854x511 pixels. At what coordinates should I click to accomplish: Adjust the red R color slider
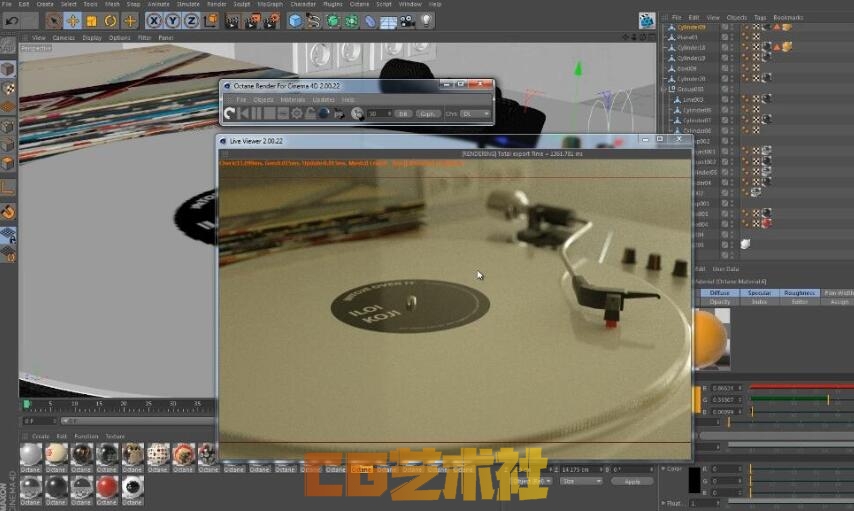coord(801,387)
